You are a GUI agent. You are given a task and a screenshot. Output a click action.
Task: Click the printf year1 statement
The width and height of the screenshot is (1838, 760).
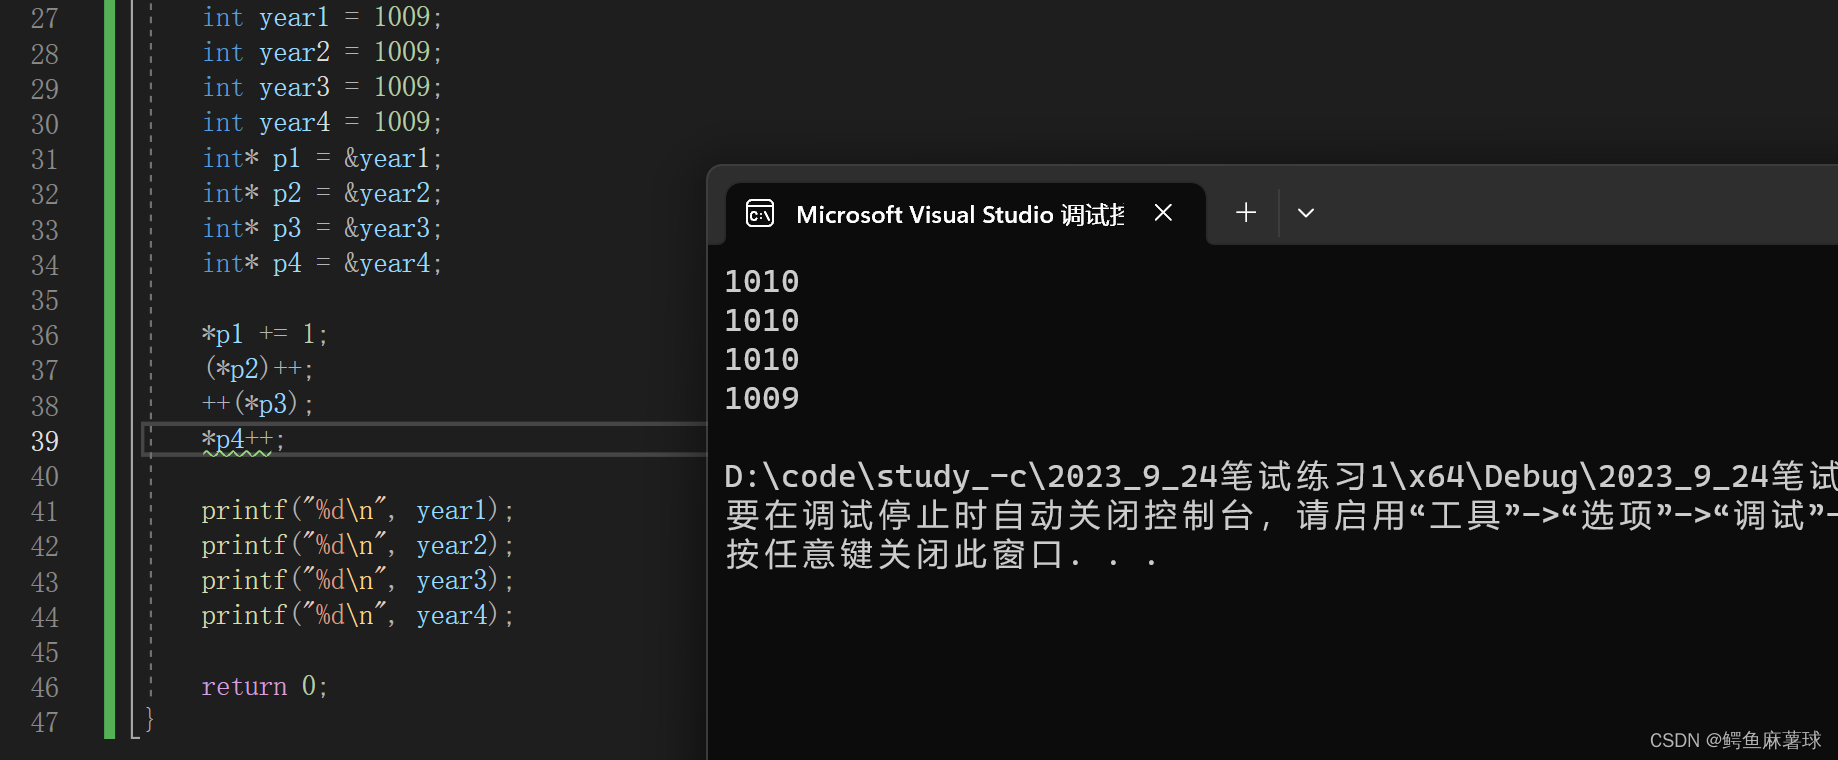357,510
